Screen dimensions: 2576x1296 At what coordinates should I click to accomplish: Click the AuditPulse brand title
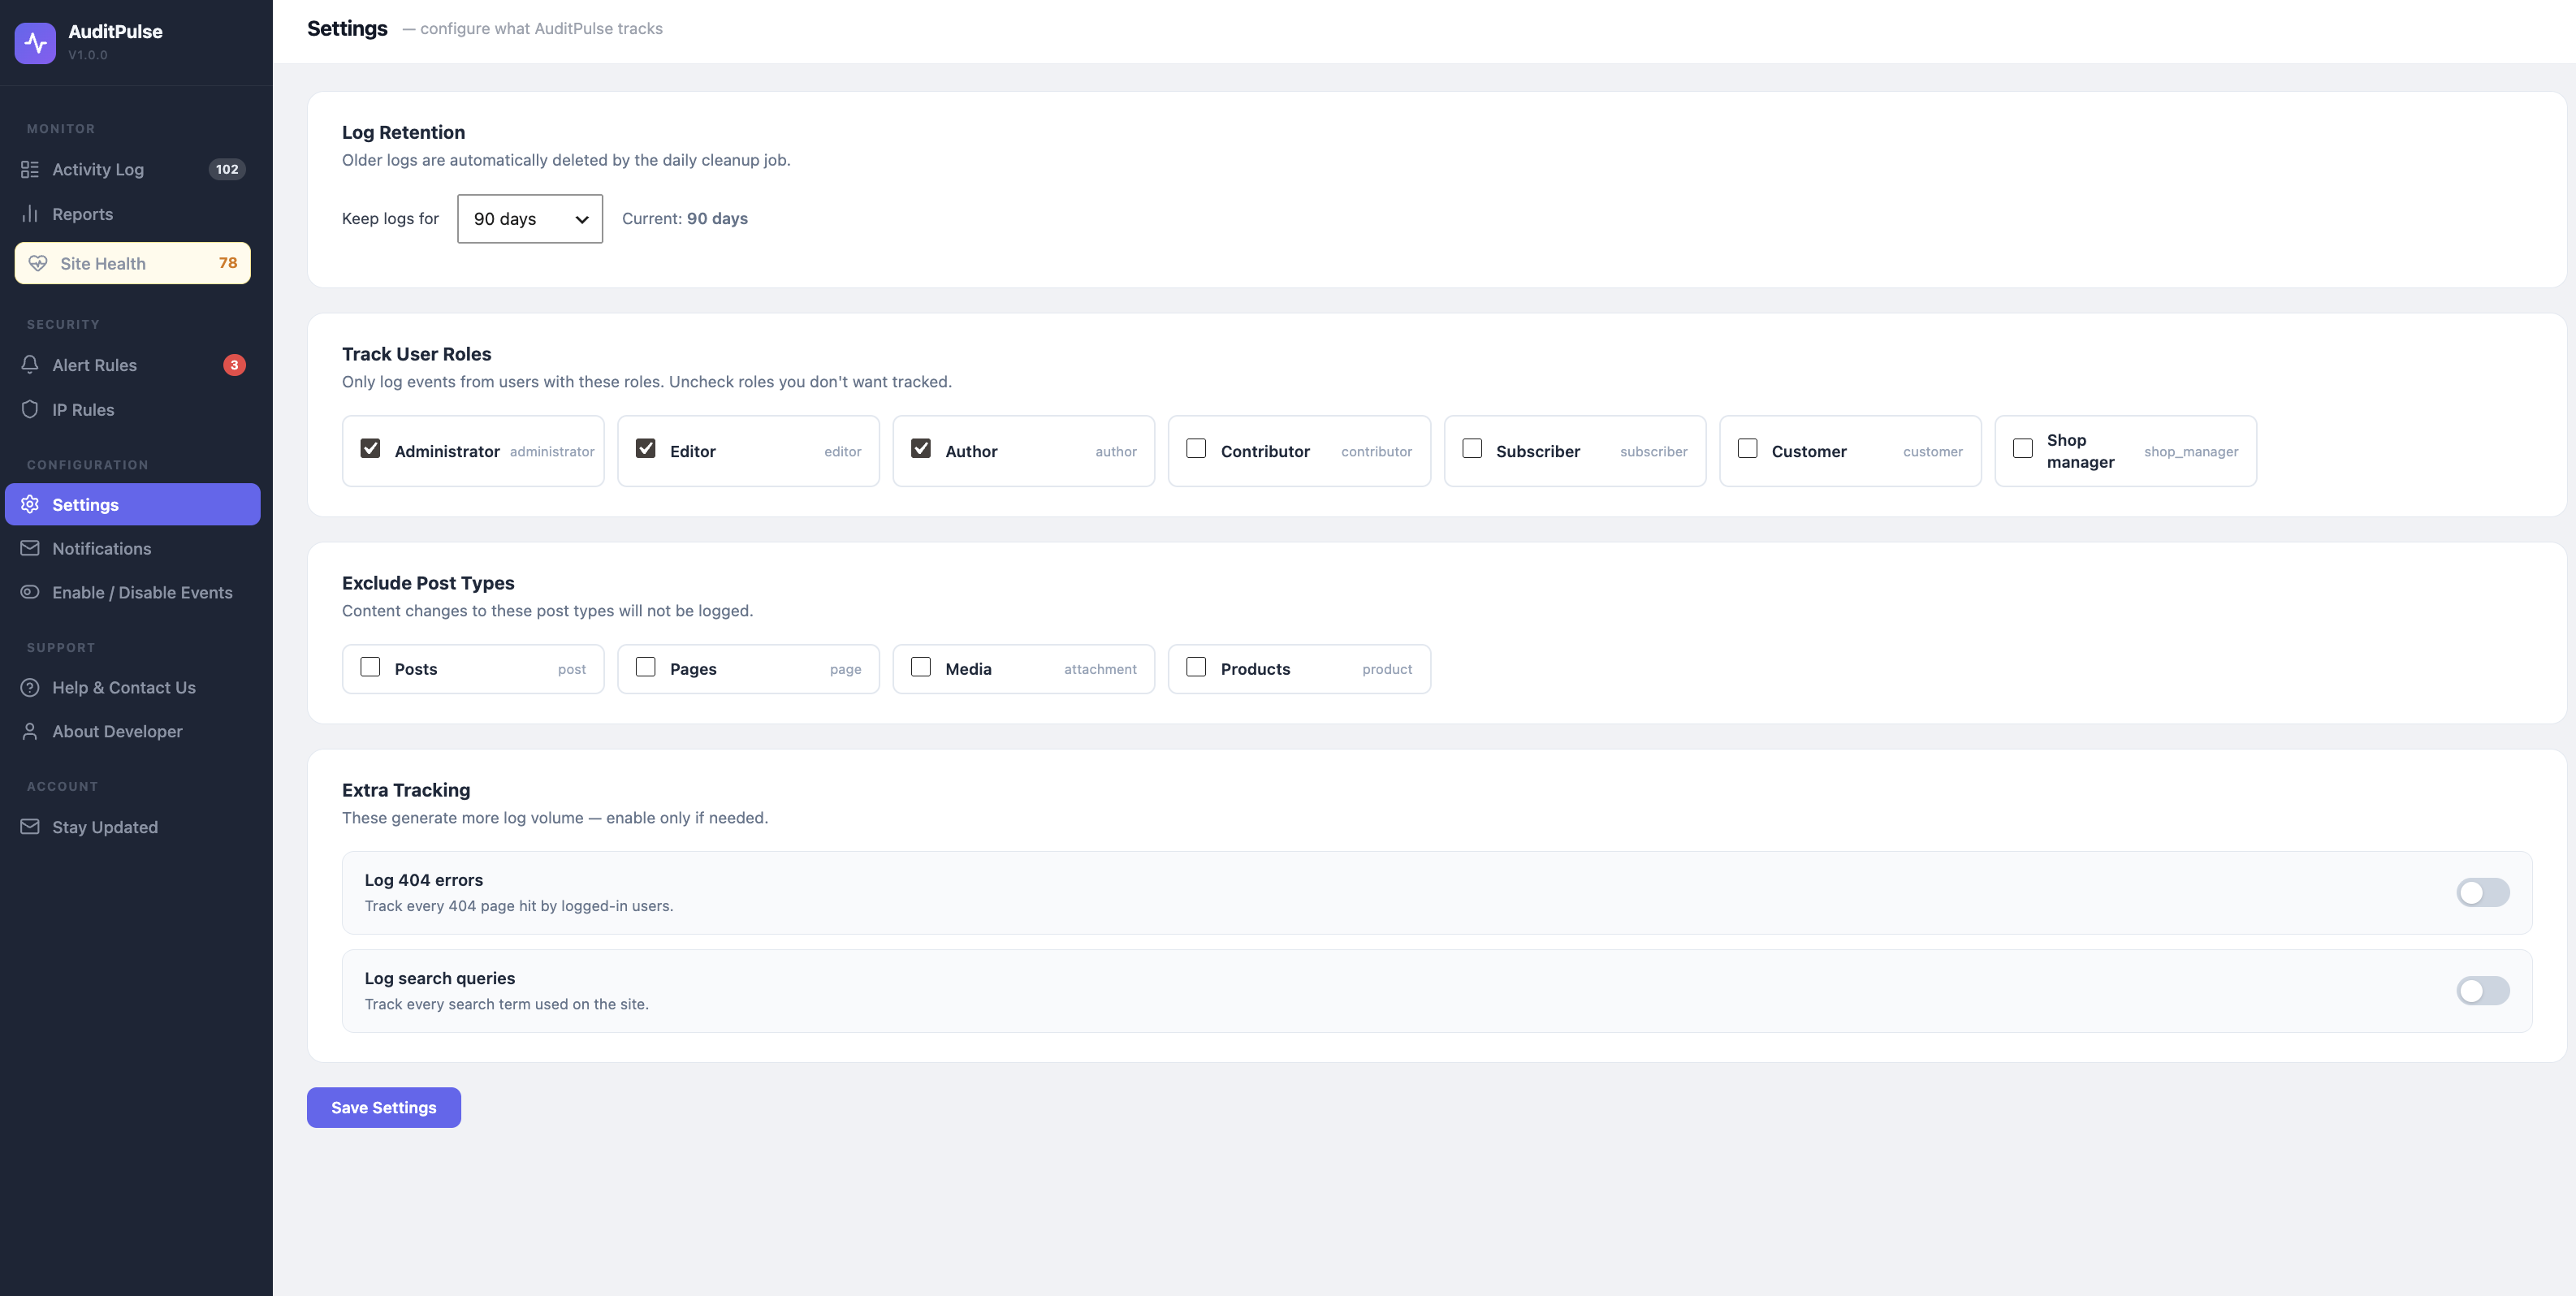point(115,31)
